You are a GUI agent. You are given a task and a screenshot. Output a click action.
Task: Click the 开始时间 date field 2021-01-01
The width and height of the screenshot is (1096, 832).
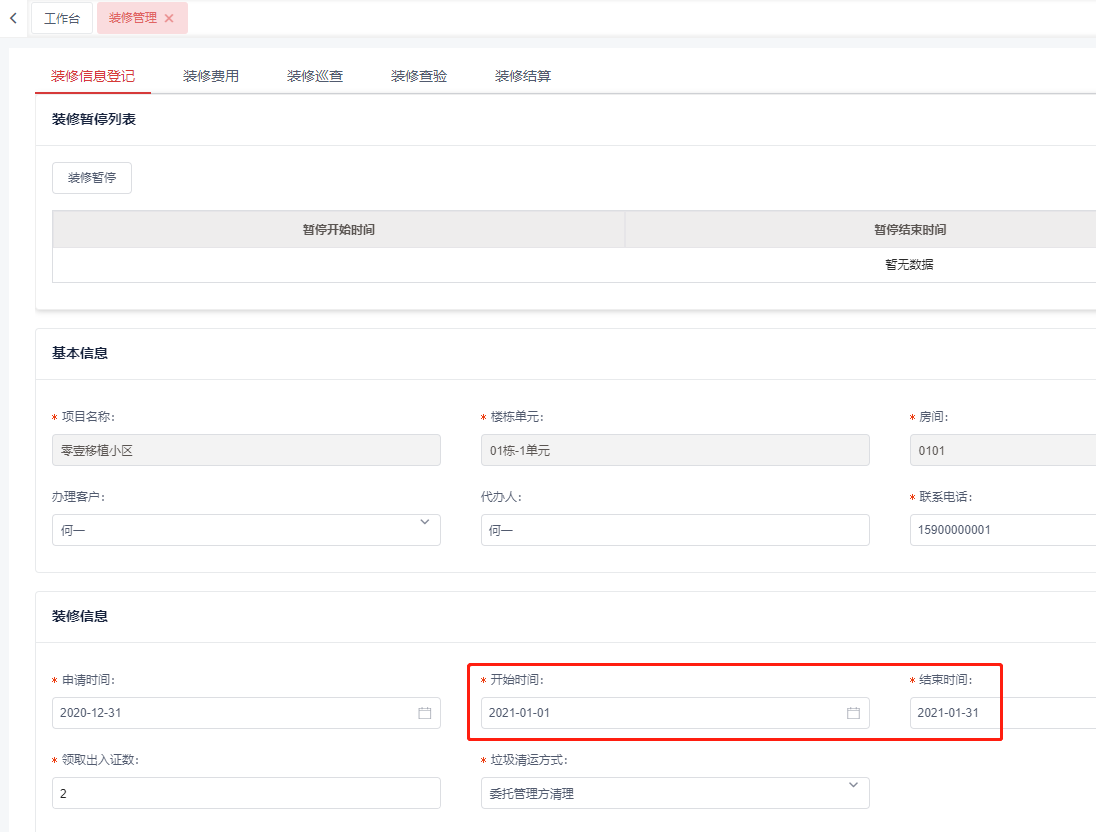[675, 713]
